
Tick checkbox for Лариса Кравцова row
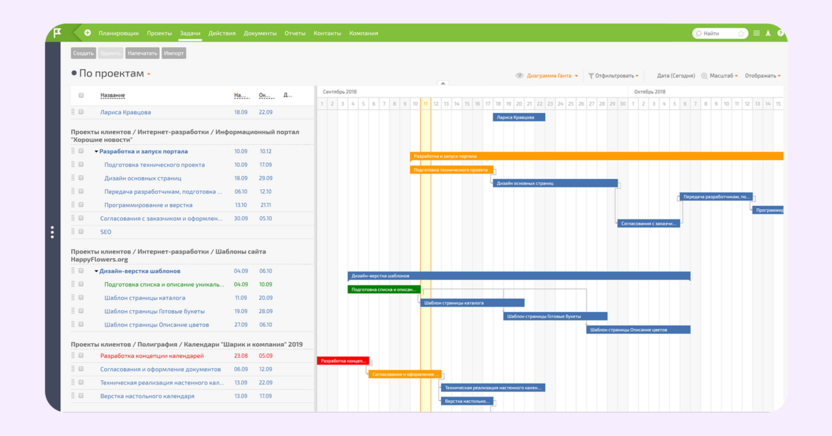pyautogui.click(x=81, y=112)
